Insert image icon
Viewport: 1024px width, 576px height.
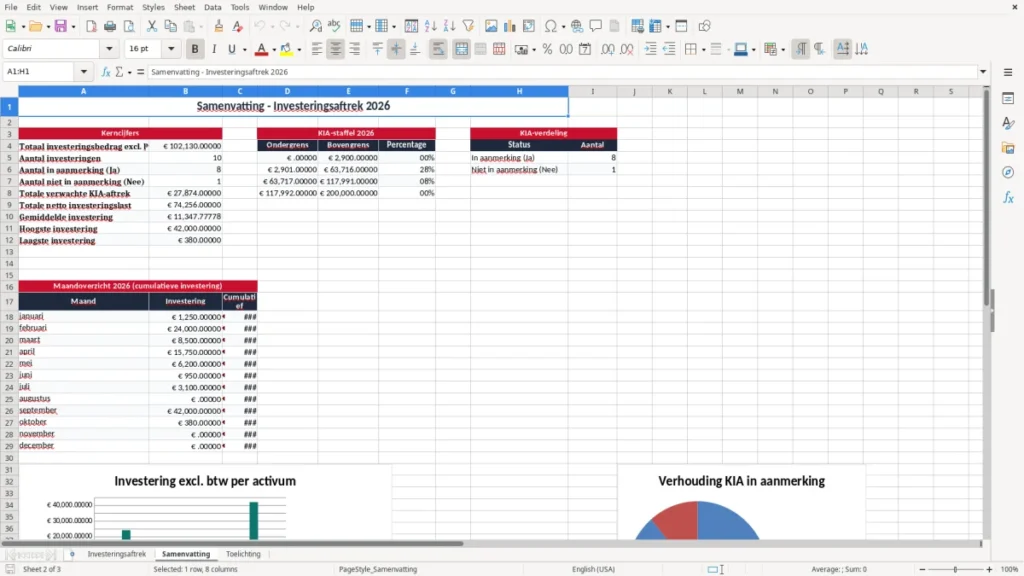tap(491, 26)
